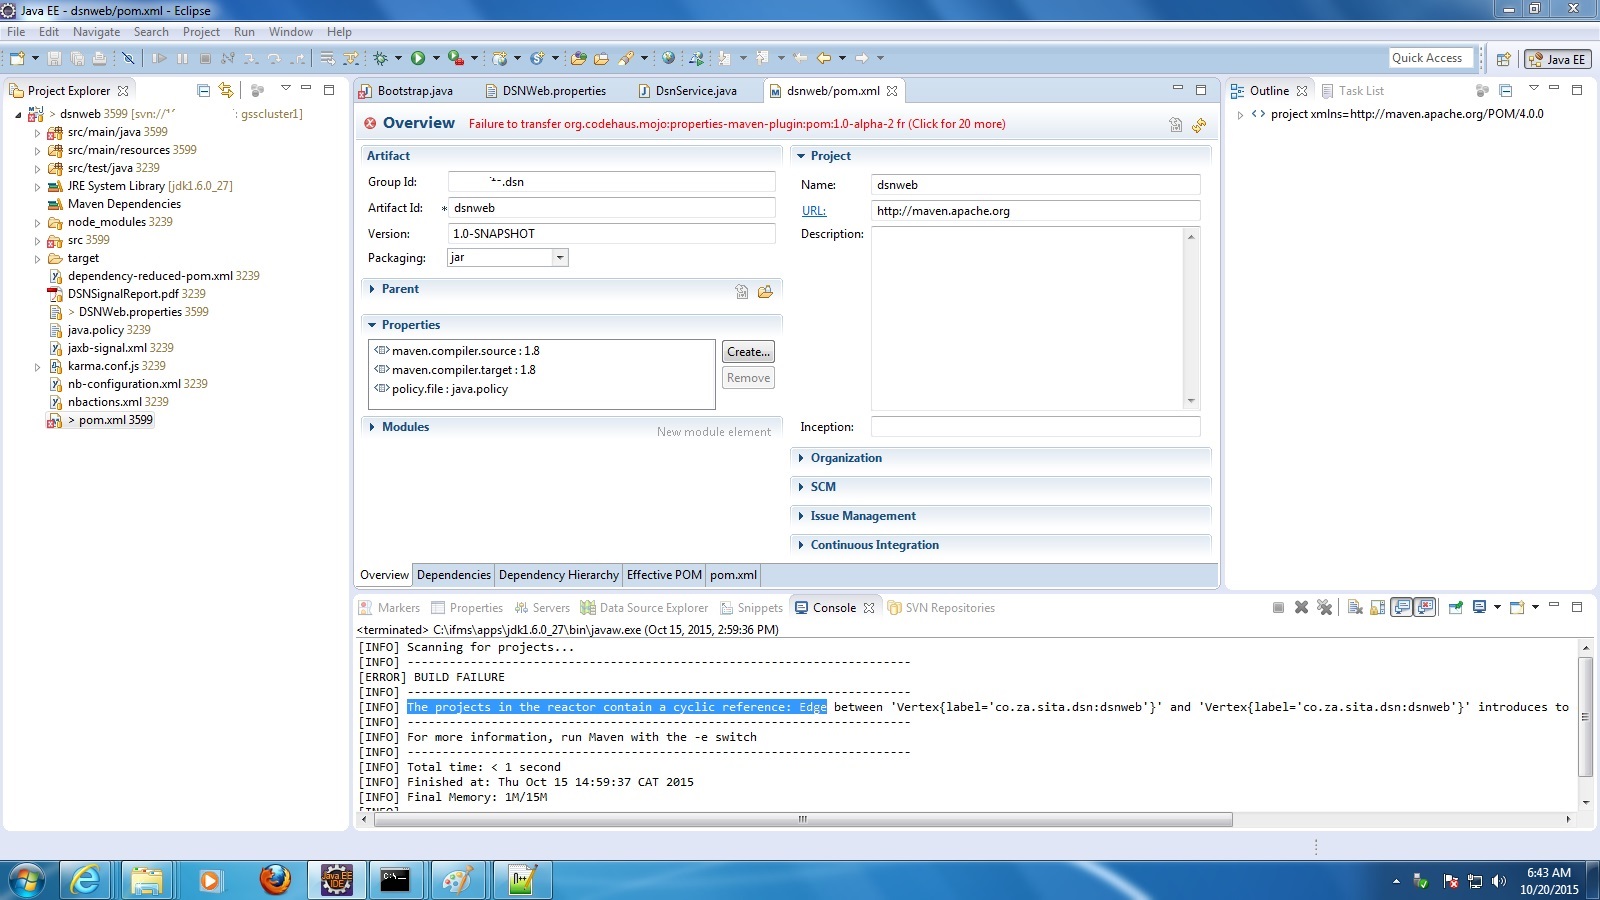Click Collapse All icon in Outline view
Screen dimensions: 1600x900
[1505, 90]
